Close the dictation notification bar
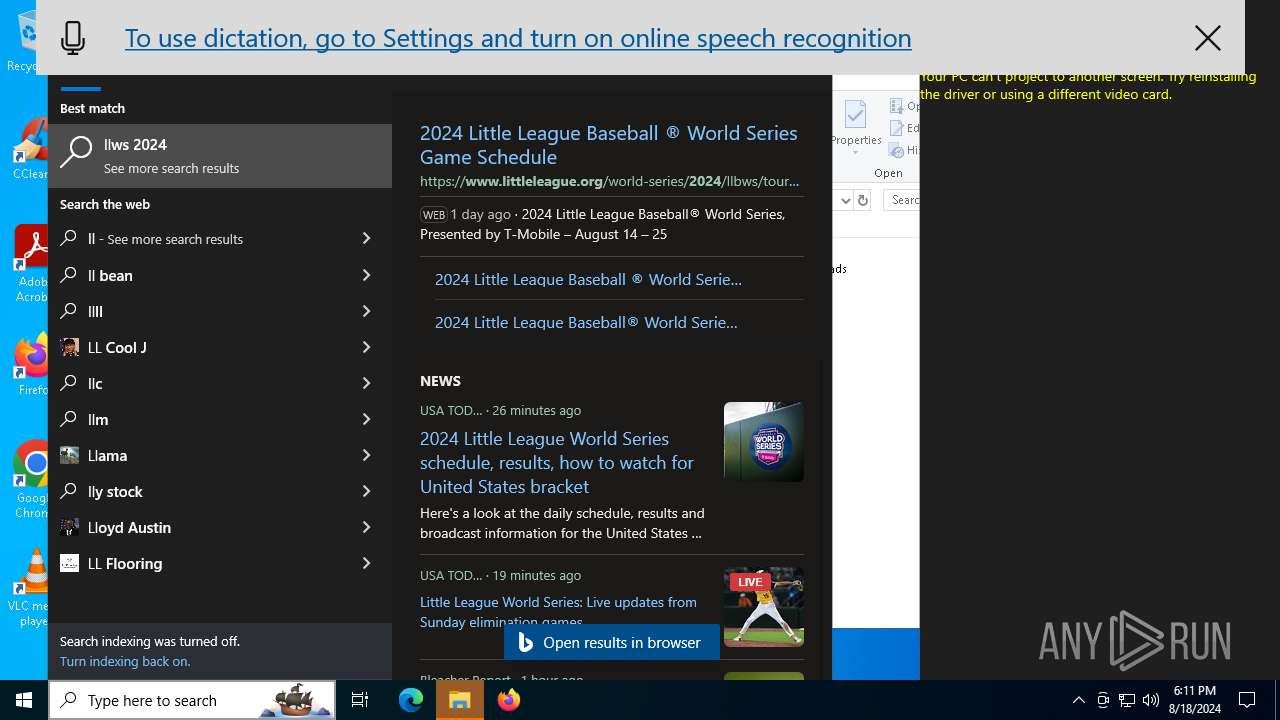 click(1207, 38)
